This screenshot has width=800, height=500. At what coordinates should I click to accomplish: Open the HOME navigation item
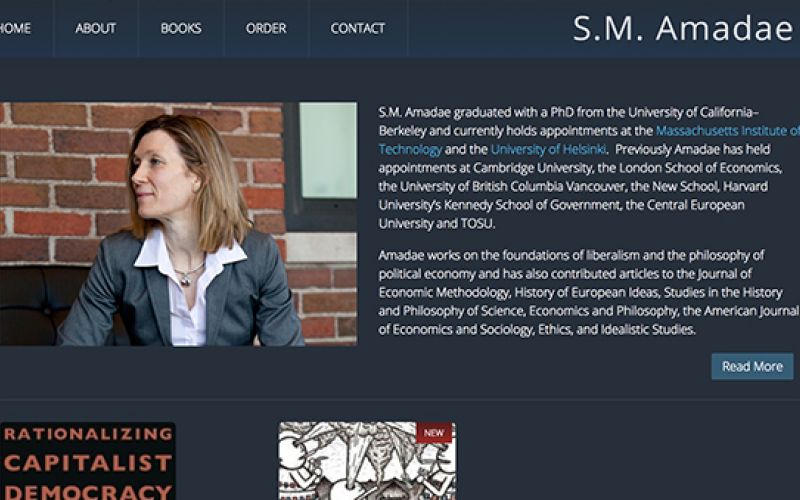click(15, 28)
